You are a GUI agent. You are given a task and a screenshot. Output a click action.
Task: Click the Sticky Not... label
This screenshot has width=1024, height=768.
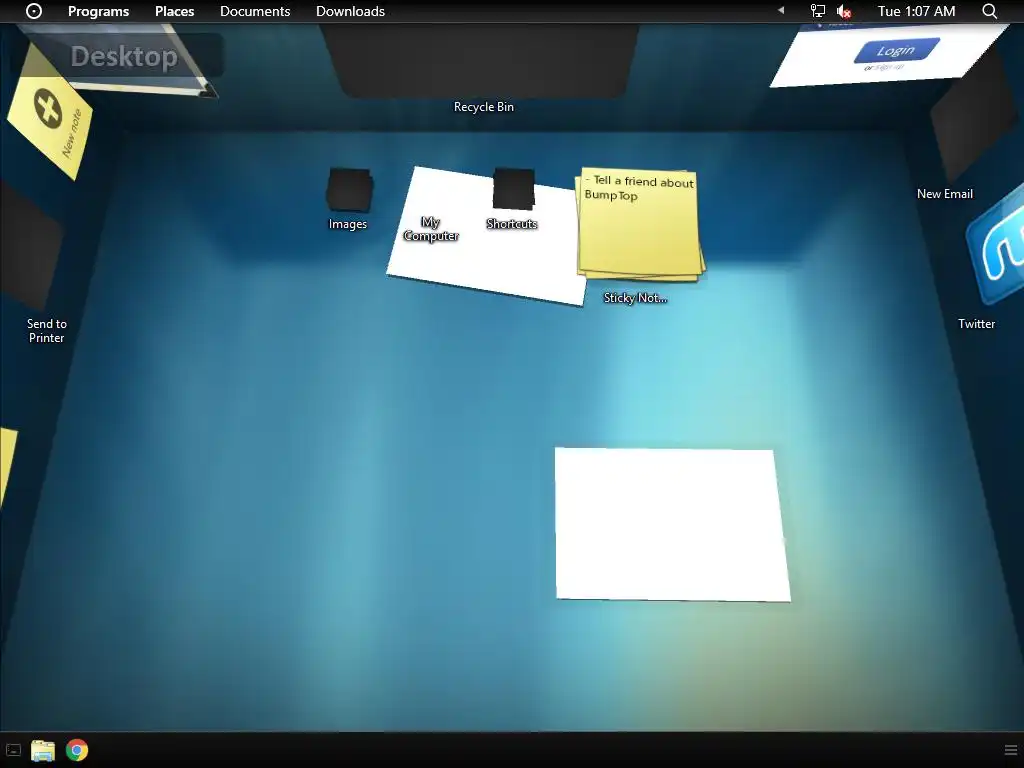click(635, 298)
